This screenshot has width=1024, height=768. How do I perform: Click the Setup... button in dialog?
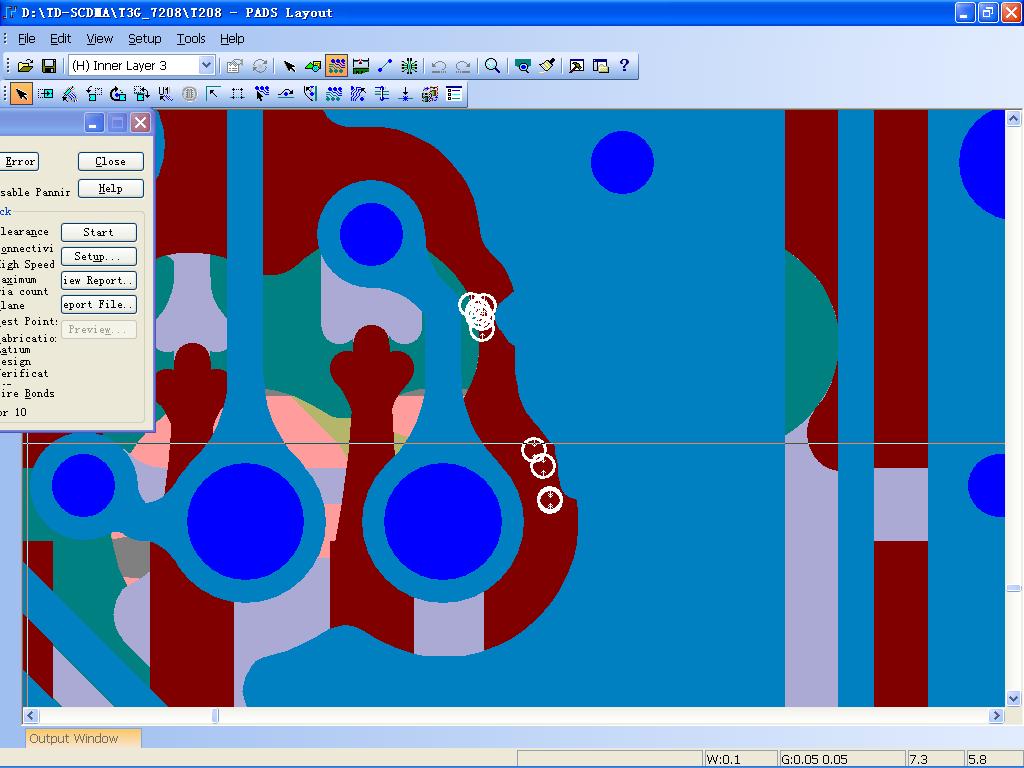tap(98, 256)
